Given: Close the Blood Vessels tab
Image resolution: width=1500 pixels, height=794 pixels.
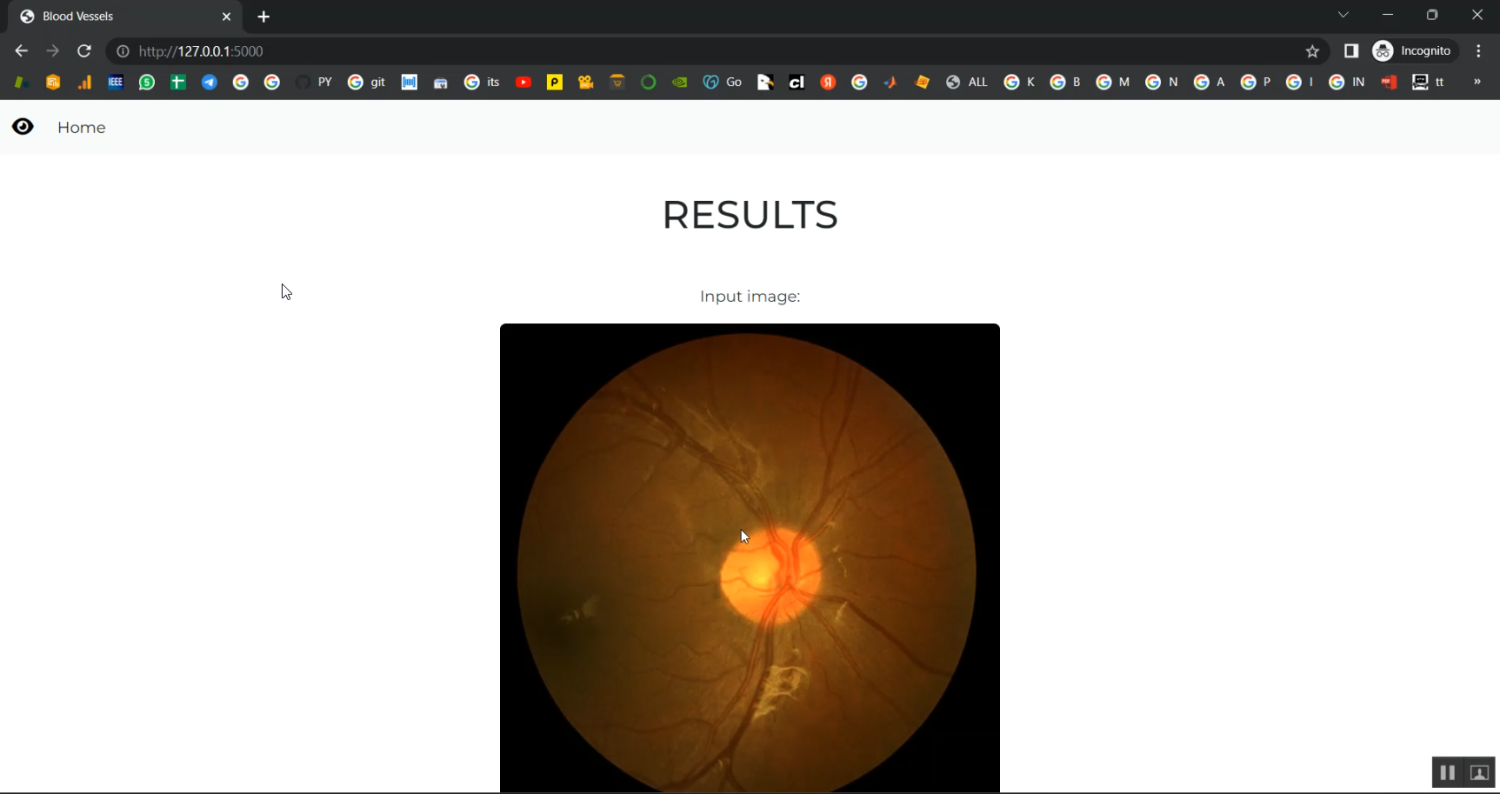Looking at the screenshot, I should coord(226,17).
